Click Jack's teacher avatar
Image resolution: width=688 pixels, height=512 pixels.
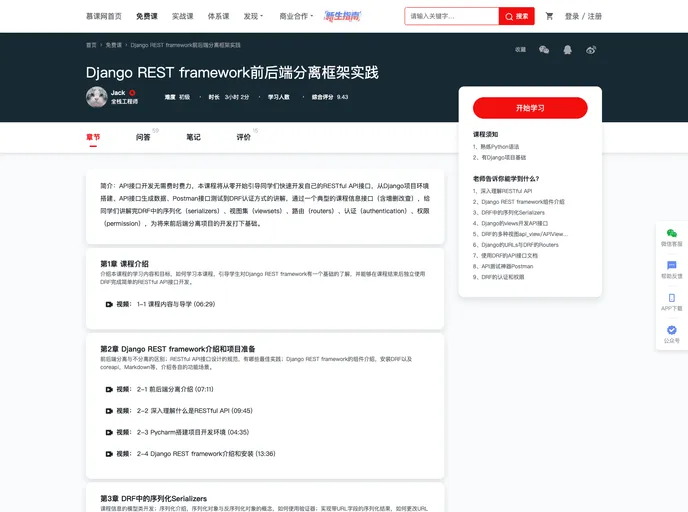click(x=96, y=97)
